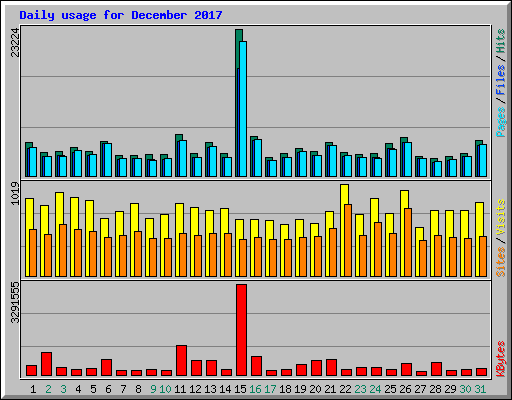Click day 12 on the x-axis
This screenshot has width=512, height=400.
pos(195,389)
